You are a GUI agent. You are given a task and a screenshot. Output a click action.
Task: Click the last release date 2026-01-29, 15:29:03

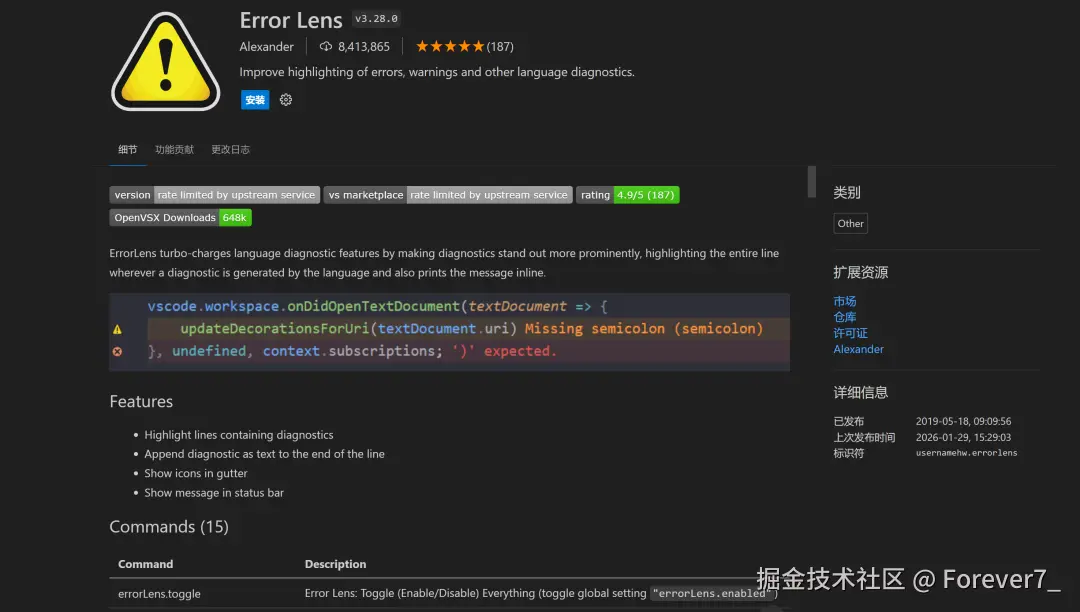point(963,437)
